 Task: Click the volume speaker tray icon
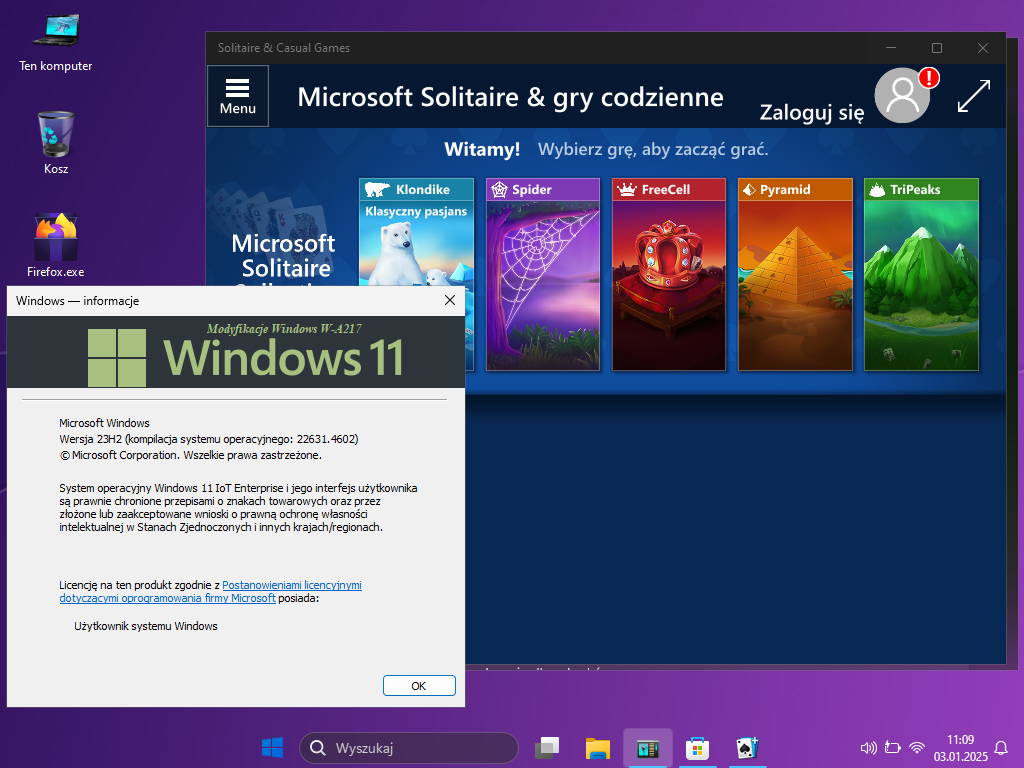click(x=867, y=748)
